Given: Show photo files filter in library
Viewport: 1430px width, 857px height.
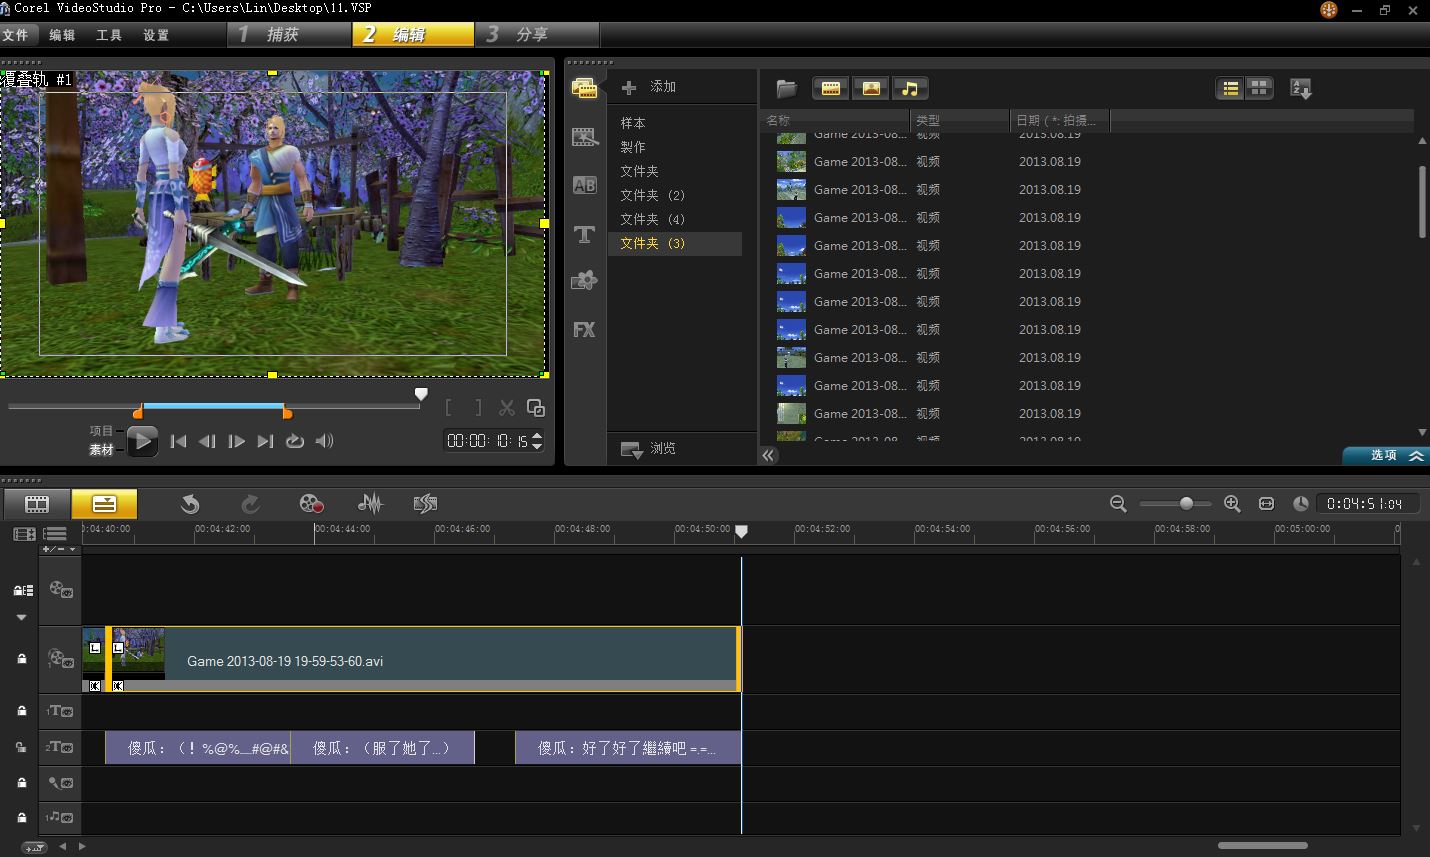Looking at the screenshot, I should pos(871,89).
